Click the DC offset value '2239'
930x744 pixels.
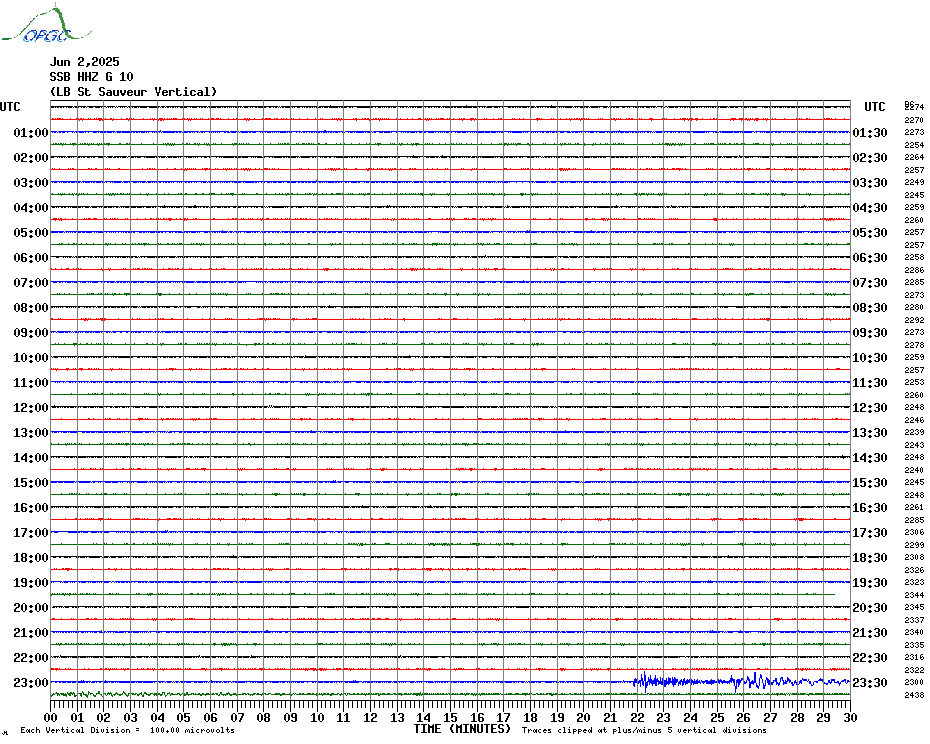[x=914, y=433]
